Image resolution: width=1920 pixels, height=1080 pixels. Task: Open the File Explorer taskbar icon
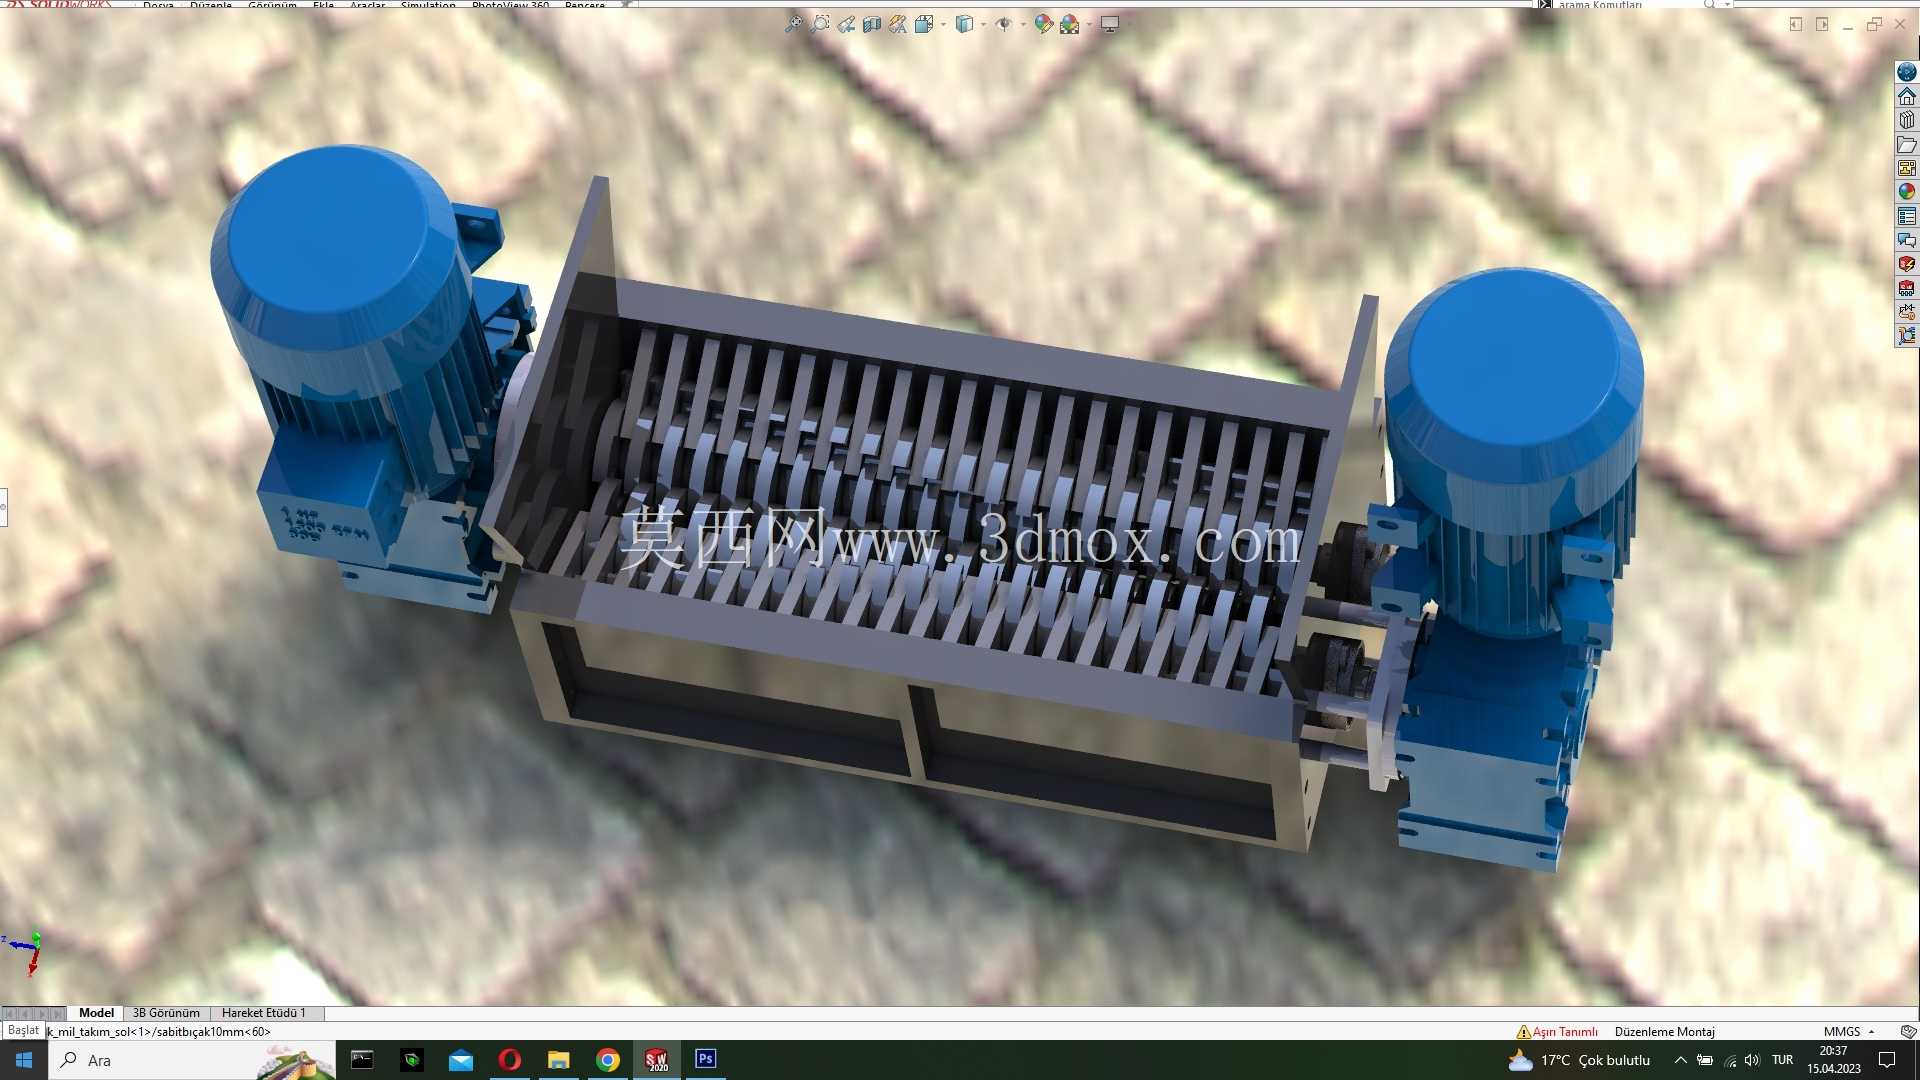click(558, 1060)
